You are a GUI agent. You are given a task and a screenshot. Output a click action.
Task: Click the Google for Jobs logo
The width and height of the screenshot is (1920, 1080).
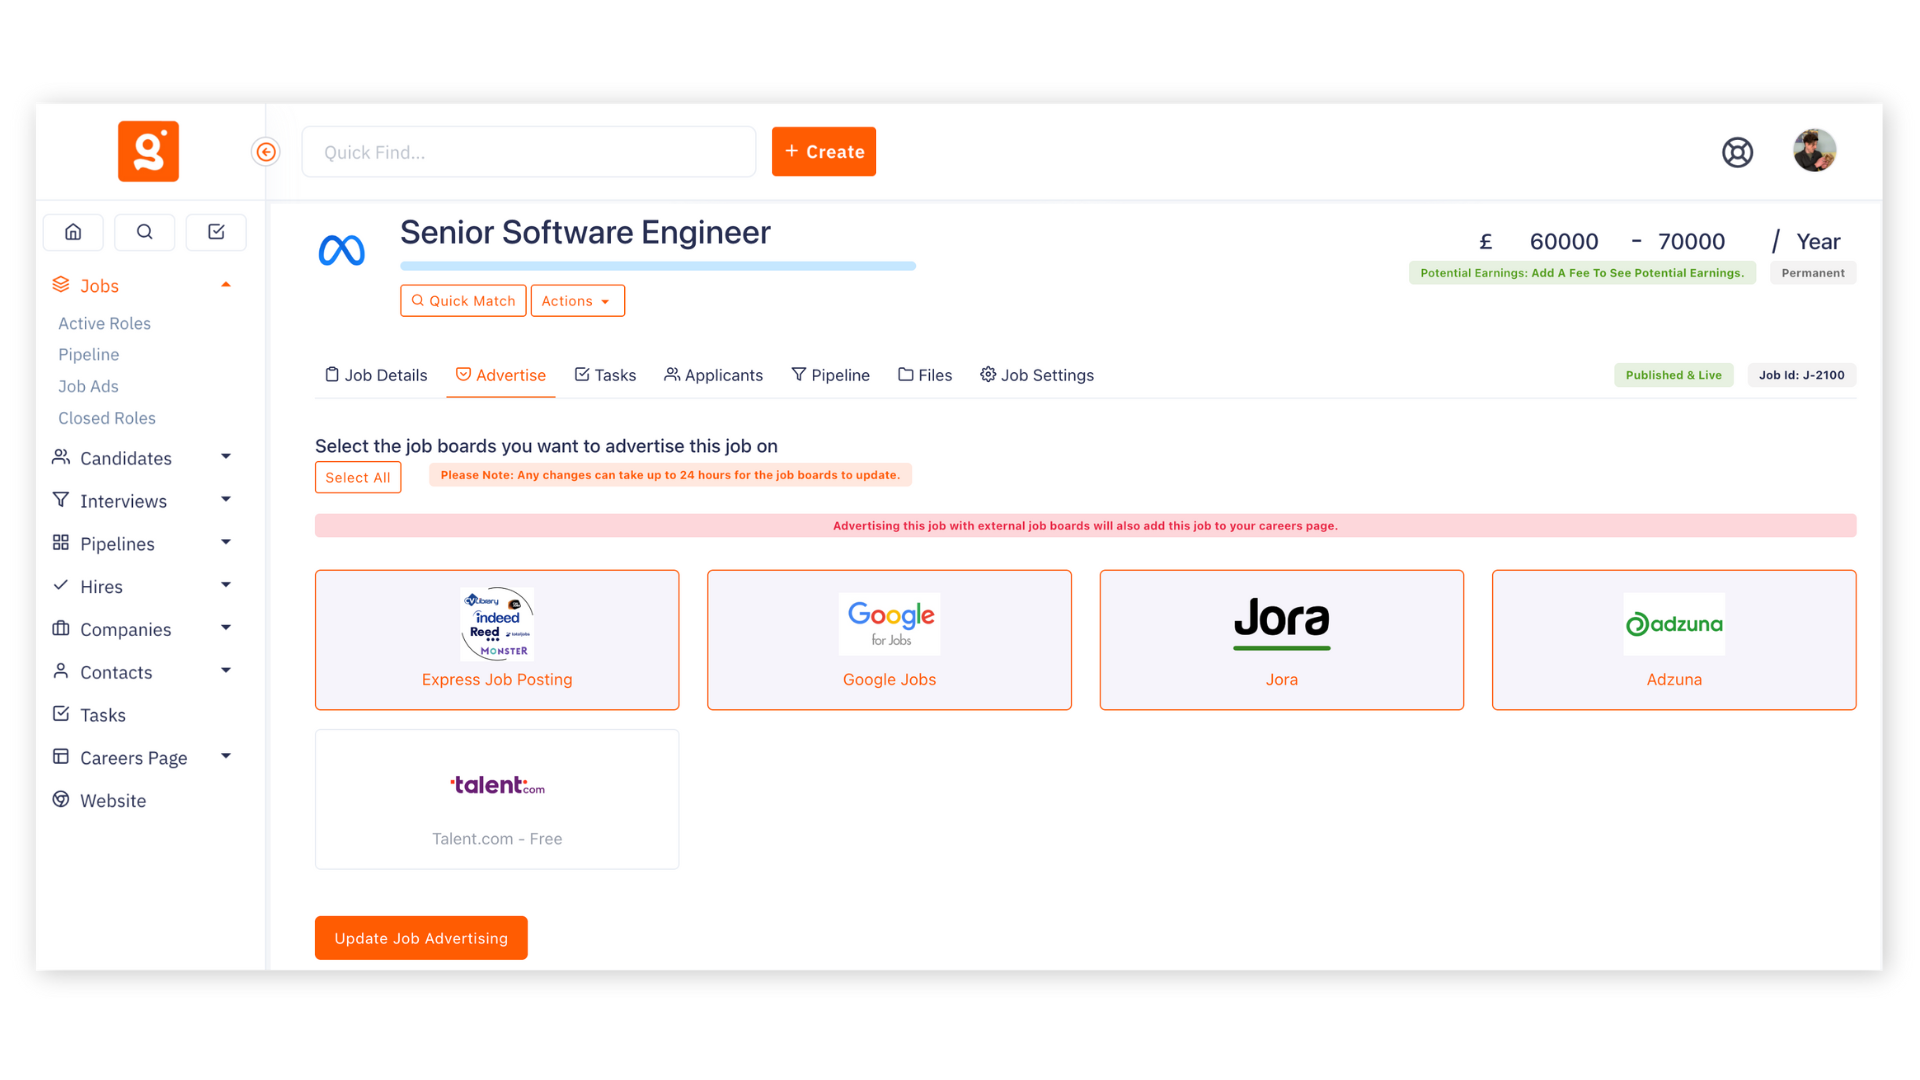point(890,624)
